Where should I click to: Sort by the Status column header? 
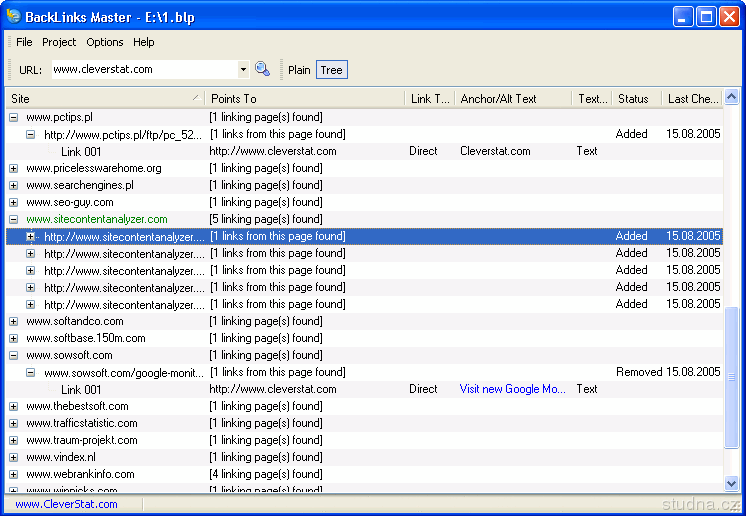coord(633,99)
